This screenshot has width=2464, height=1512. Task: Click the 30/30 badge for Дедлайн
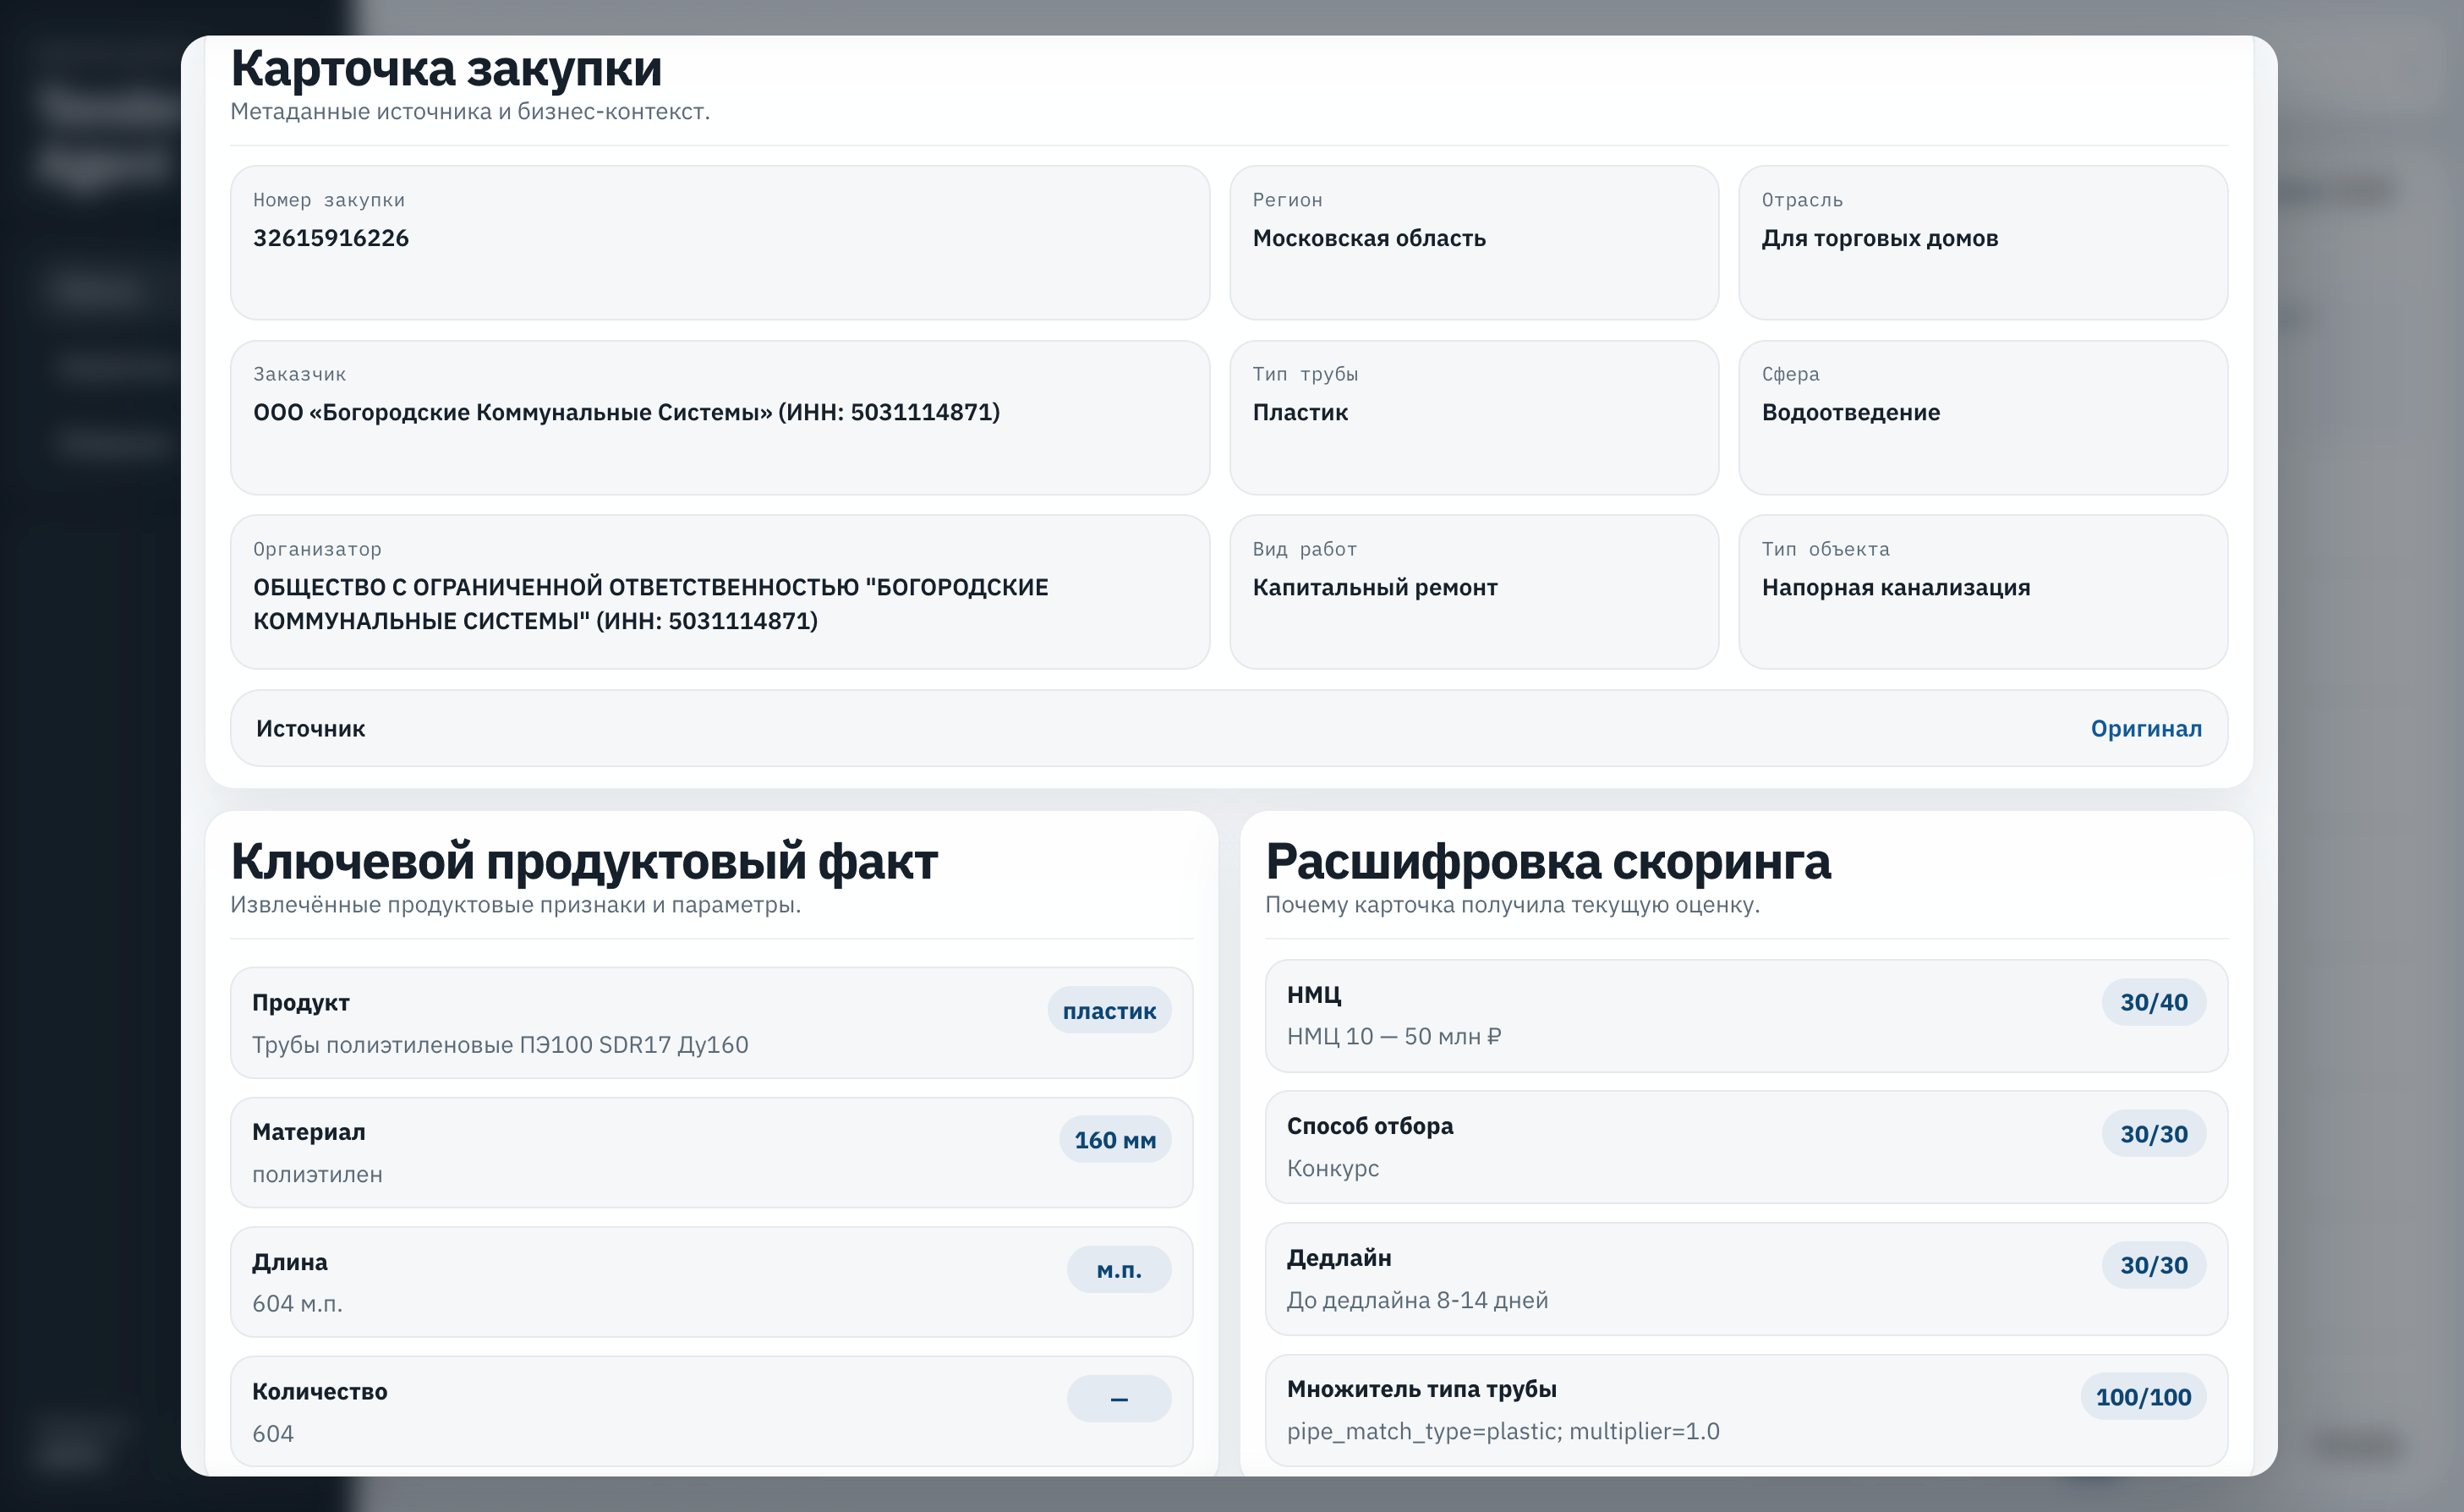point(2153,1265)
